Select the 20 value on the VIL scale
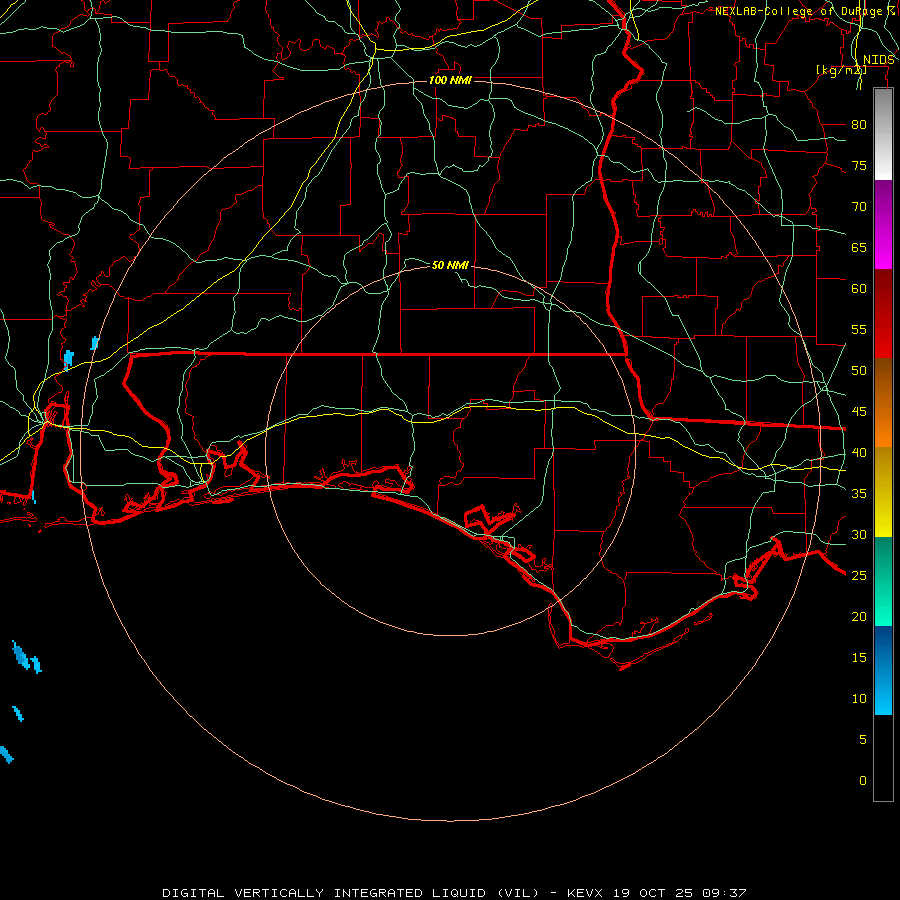Viewport: 900px width, 900px height. [859, 617]
